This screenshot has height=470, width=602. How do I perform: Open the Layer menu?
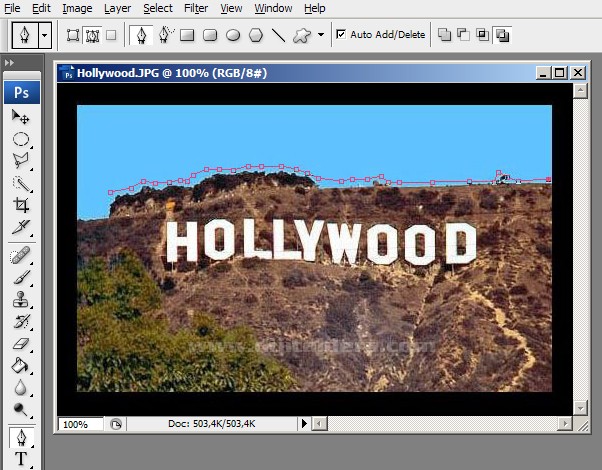point(117,8)
